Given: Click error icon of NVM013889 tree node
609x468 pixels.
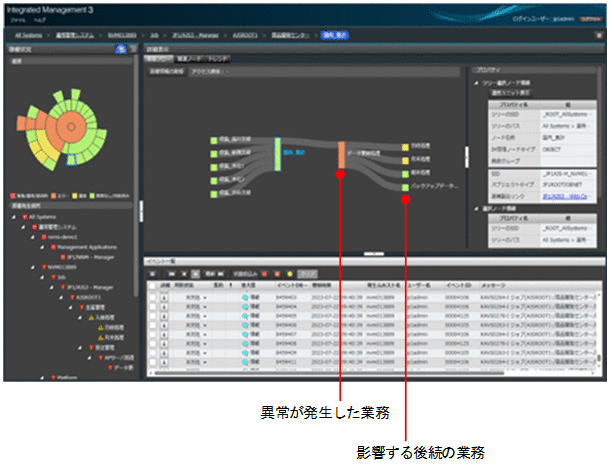Looking at the screenshot, I should coord(44,267).
